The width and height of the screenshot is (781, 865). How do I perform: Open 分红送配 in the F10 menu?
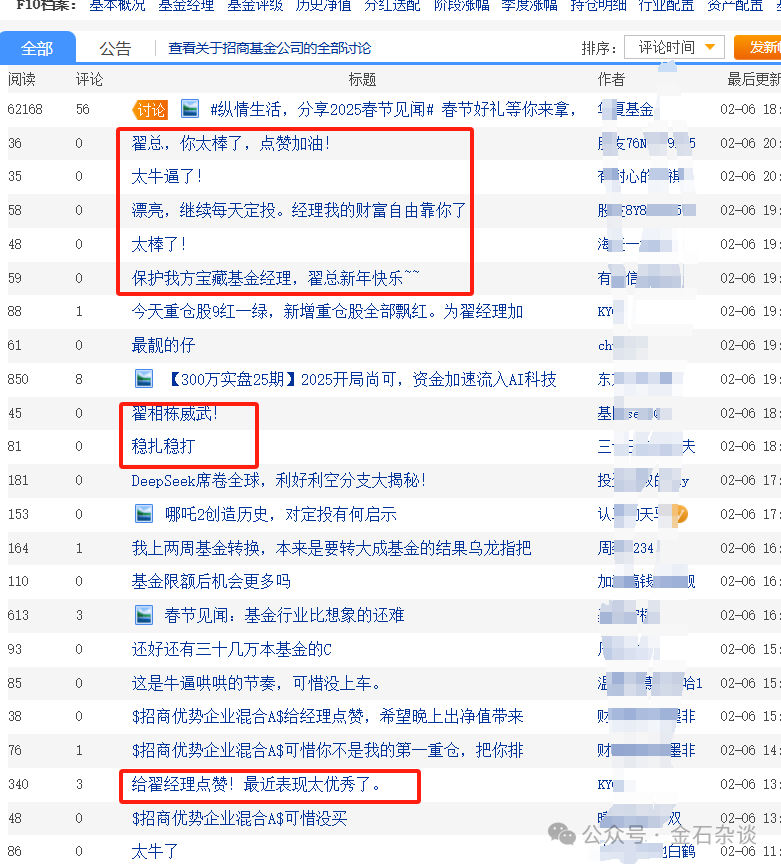[392, 6]
